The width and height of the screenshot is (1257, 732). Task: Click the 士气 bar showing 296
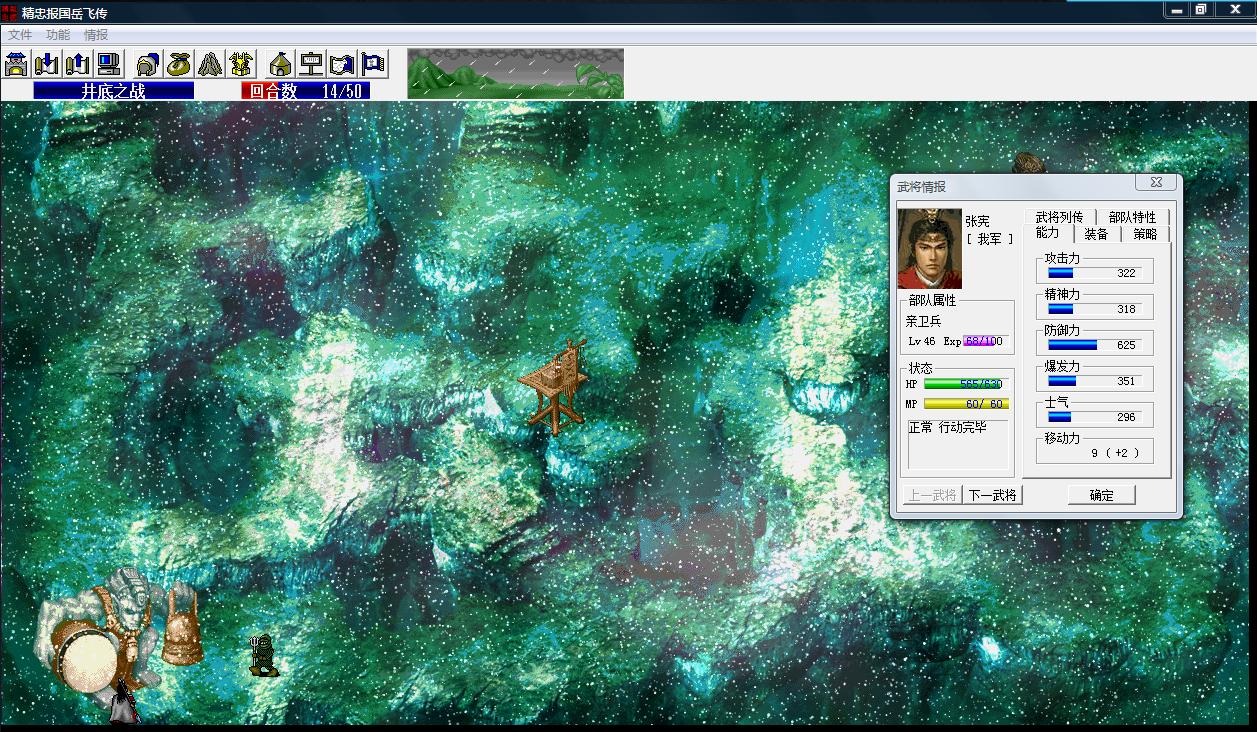[x=1093, y=416]
